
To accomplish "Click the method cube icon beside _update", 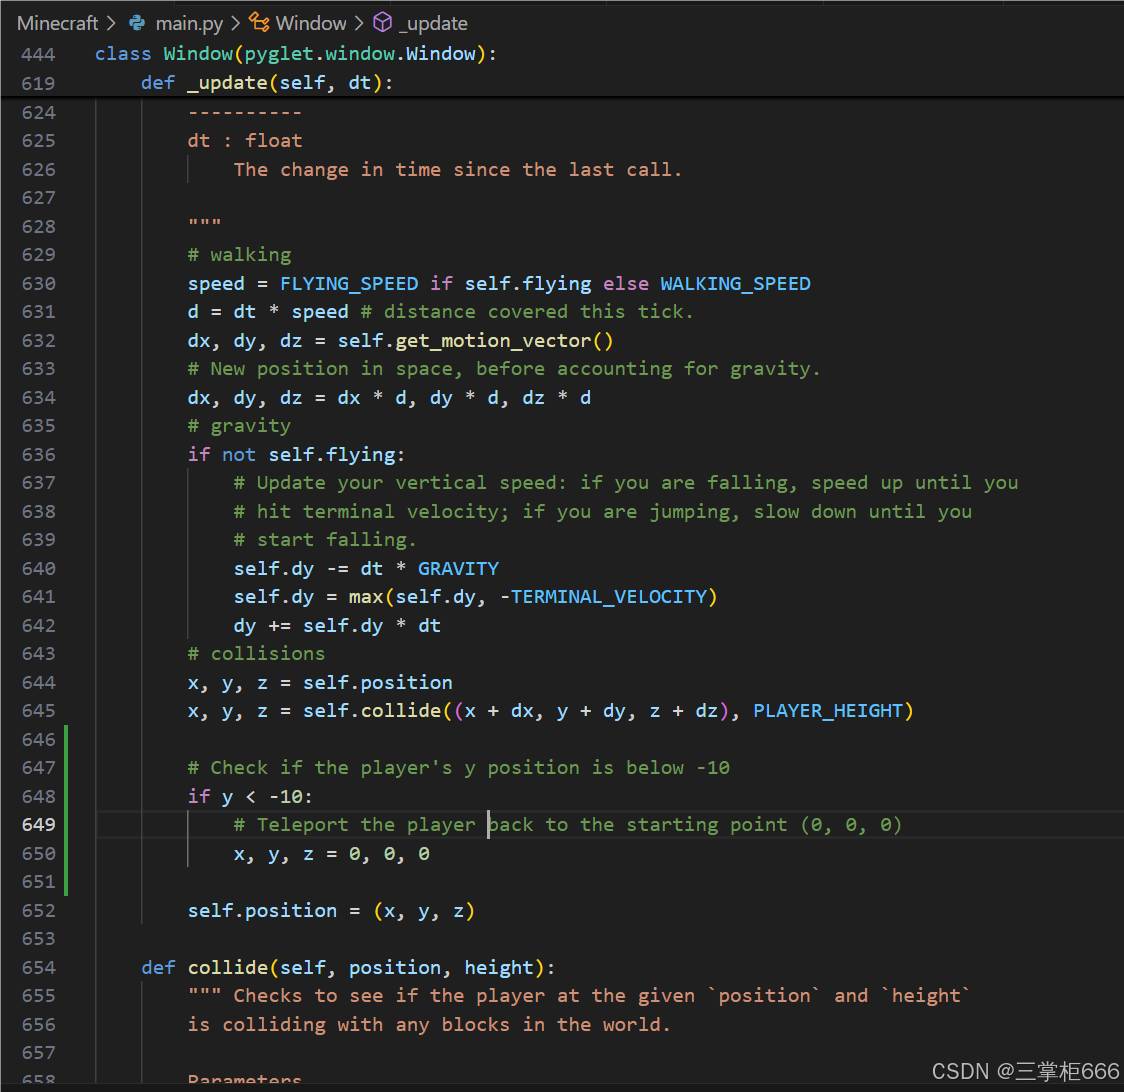I will pos(383,23).
